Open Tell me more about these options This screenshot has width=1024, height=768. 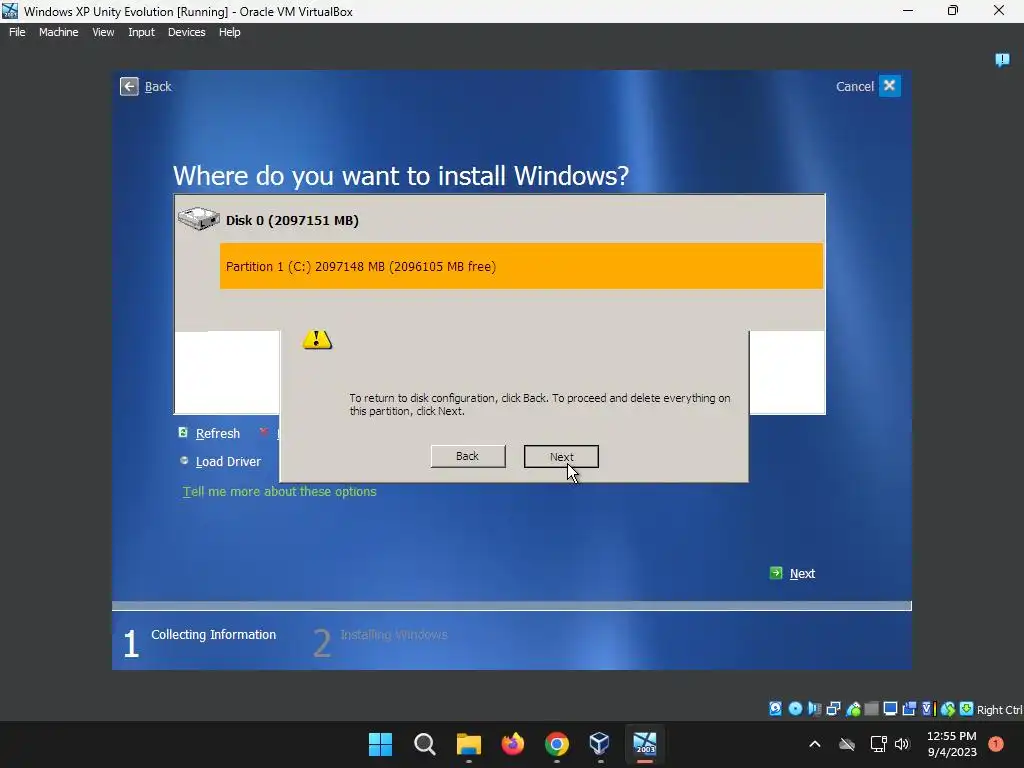[x=280, y=491]
